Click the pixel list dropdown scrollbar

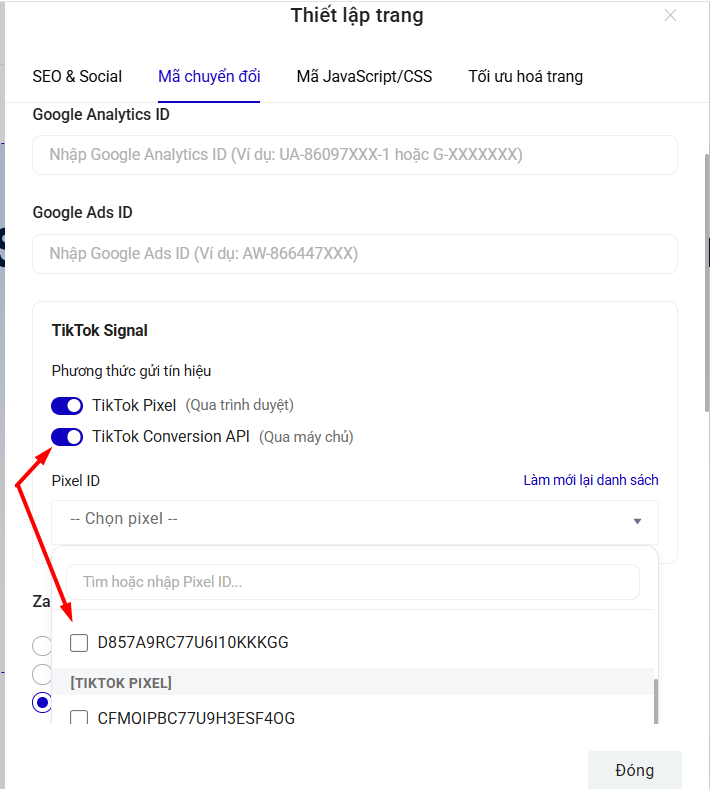point(656,701)
